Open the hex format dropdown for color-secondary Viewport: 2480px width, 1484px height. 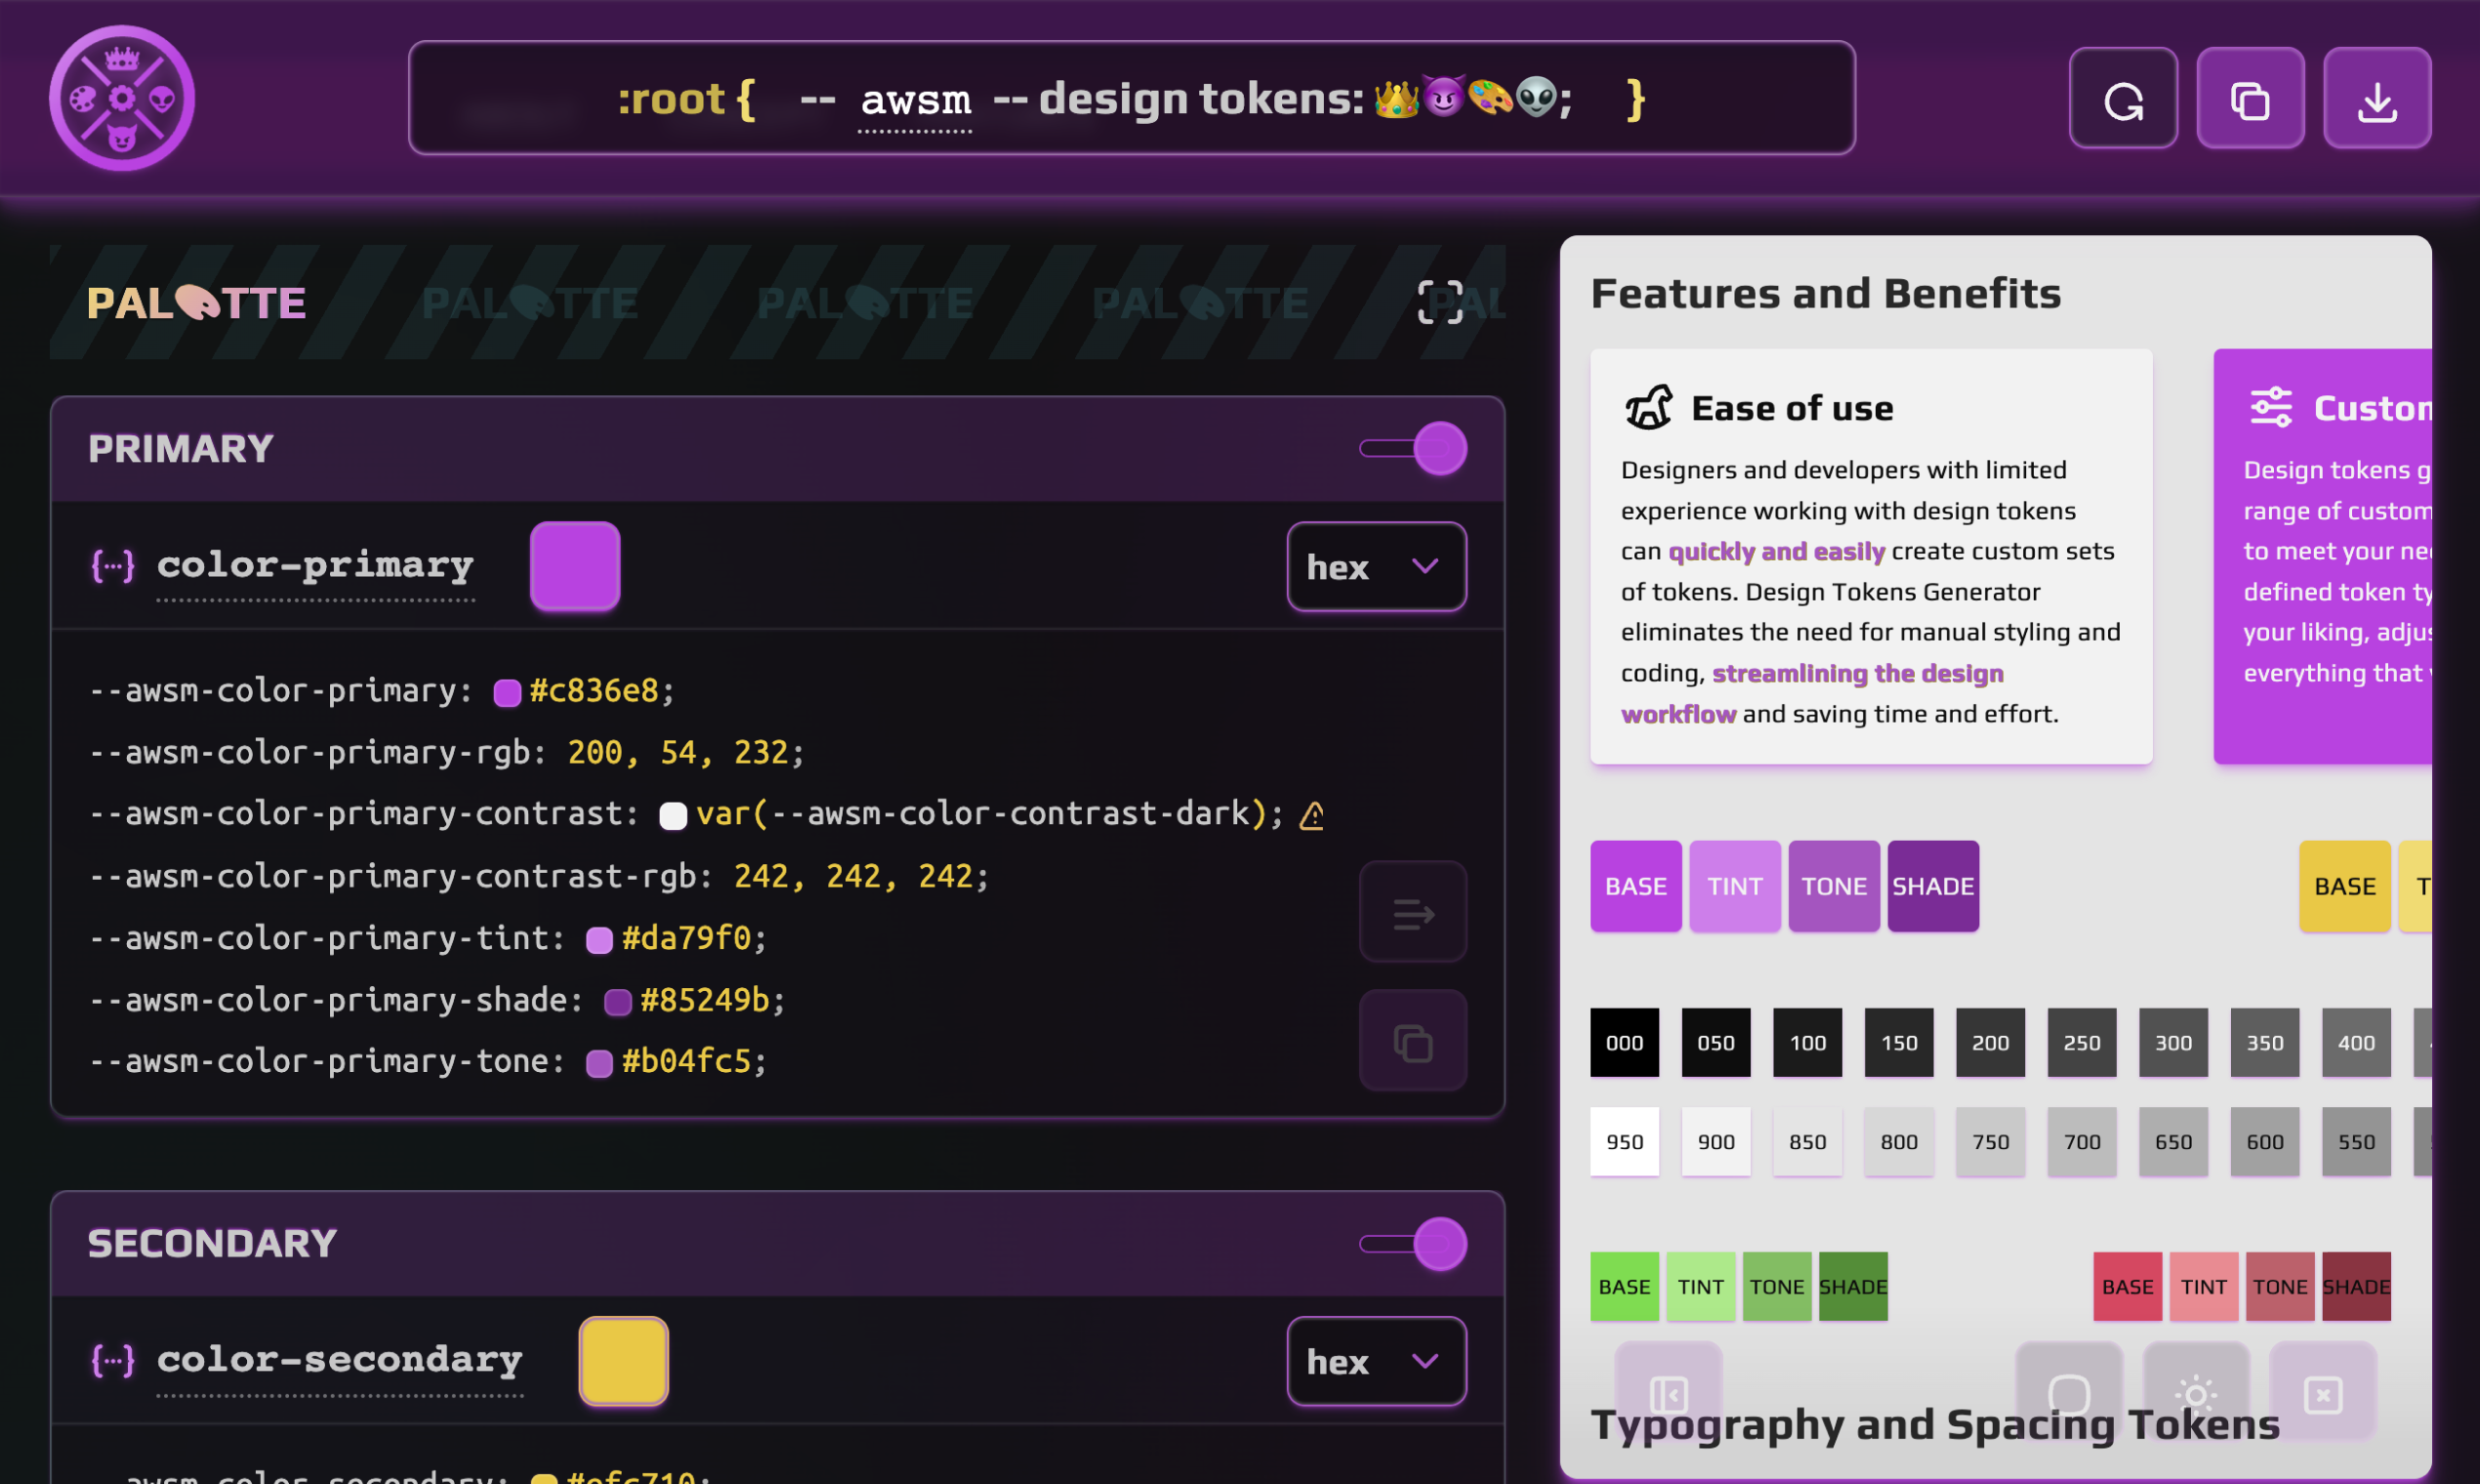pos(1376,1362)
